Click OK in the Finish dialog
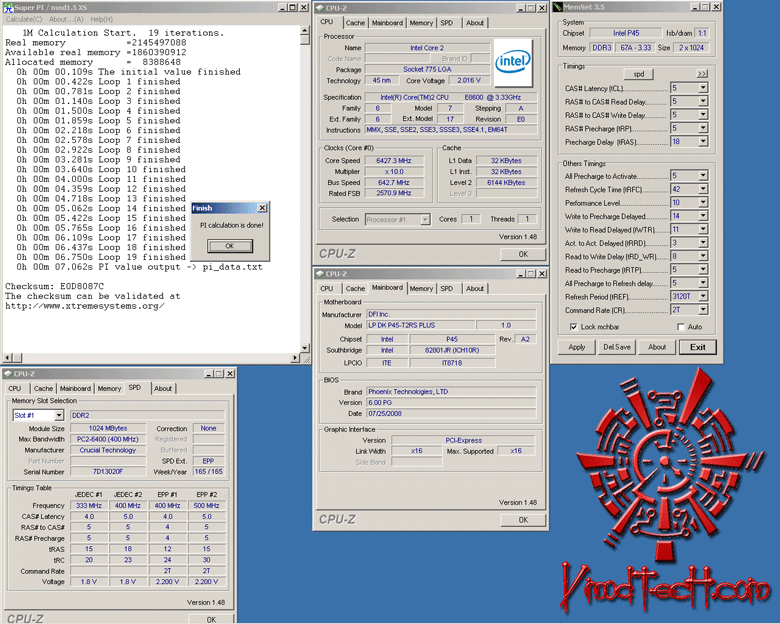This screenshot has height=624, width=780. [x=230, y=246]
